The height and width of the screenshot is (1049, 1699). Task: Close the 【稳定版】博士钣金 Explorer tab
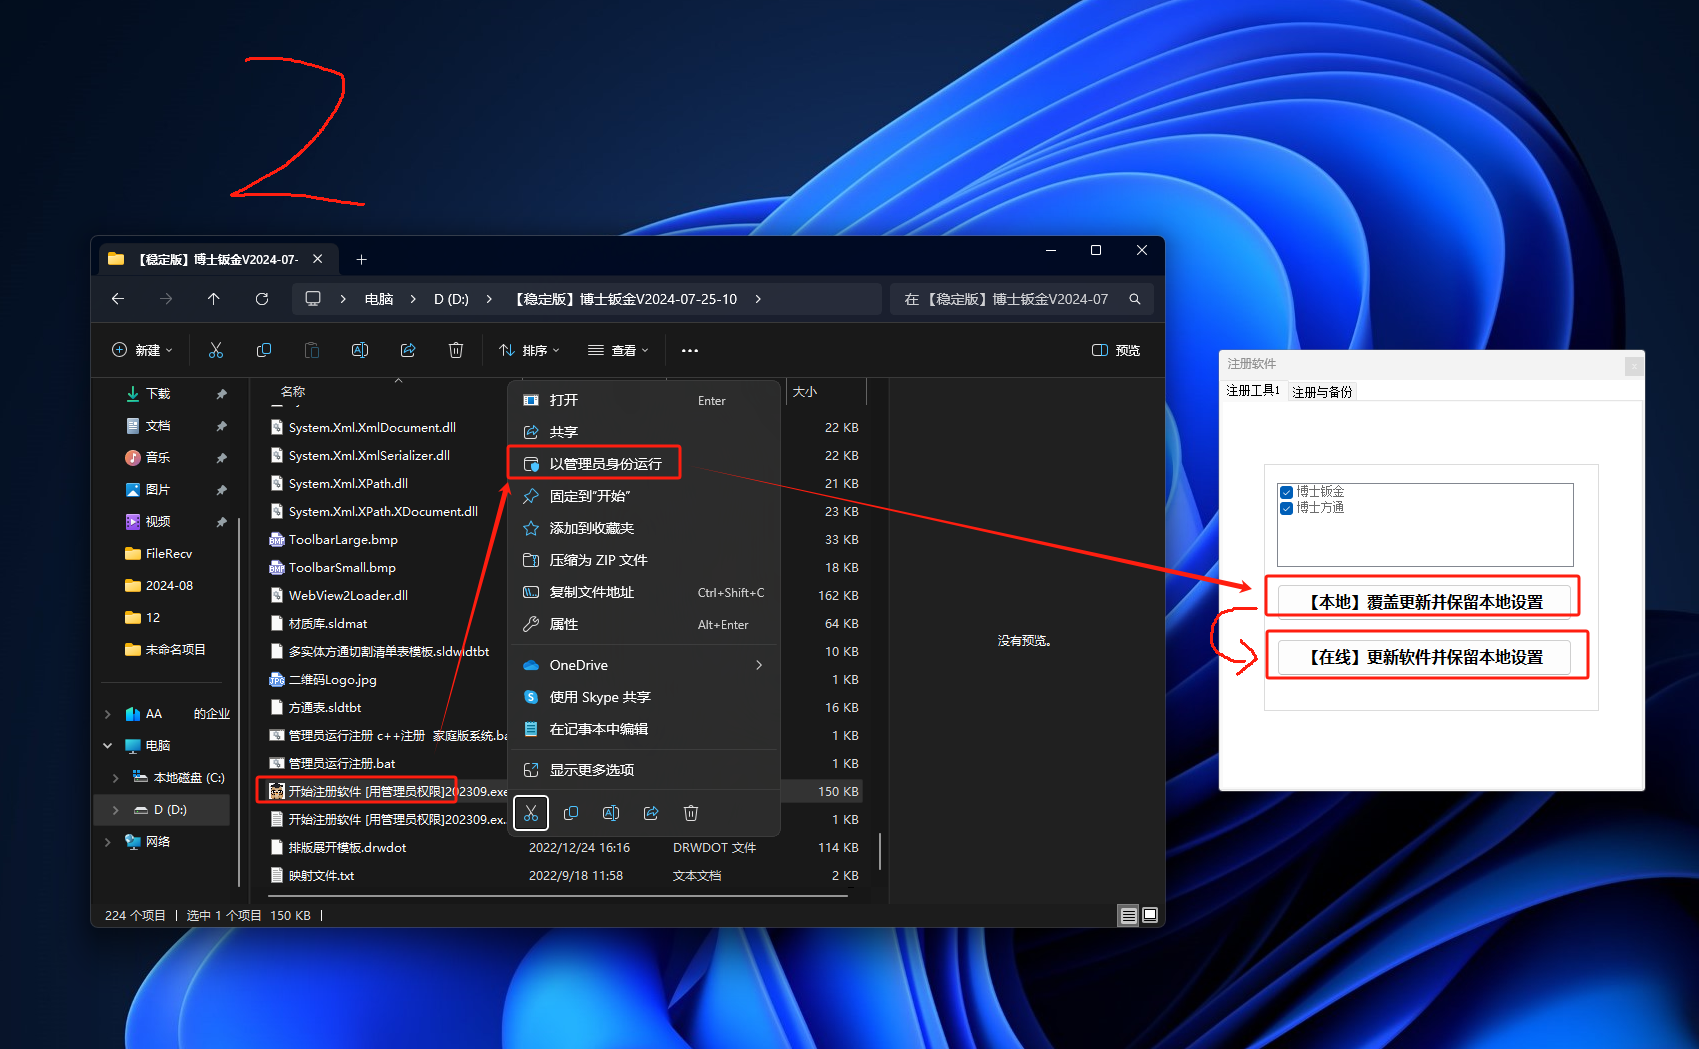pyautogui.click(x=317, y=259)
